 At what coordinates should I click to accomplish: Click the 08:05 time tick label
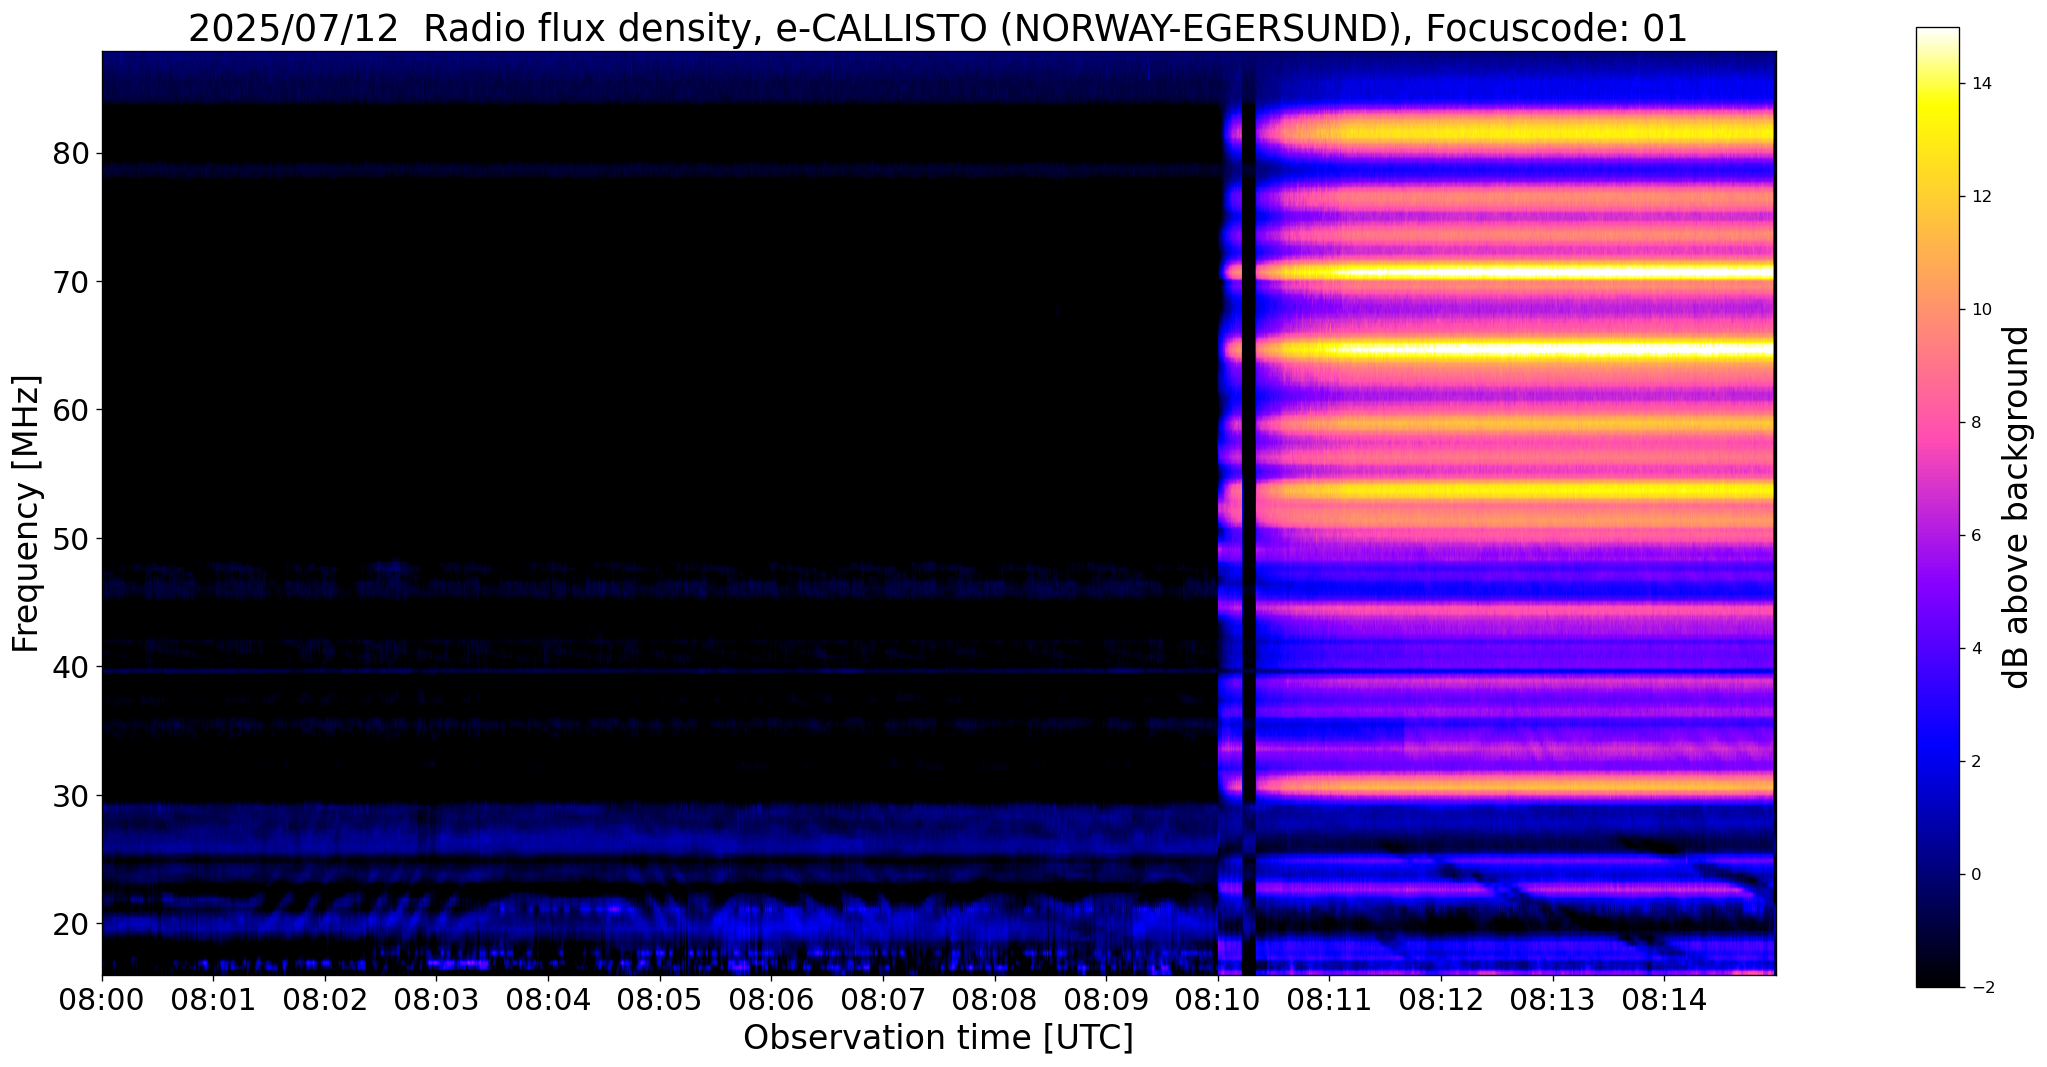tap(660, 999)
